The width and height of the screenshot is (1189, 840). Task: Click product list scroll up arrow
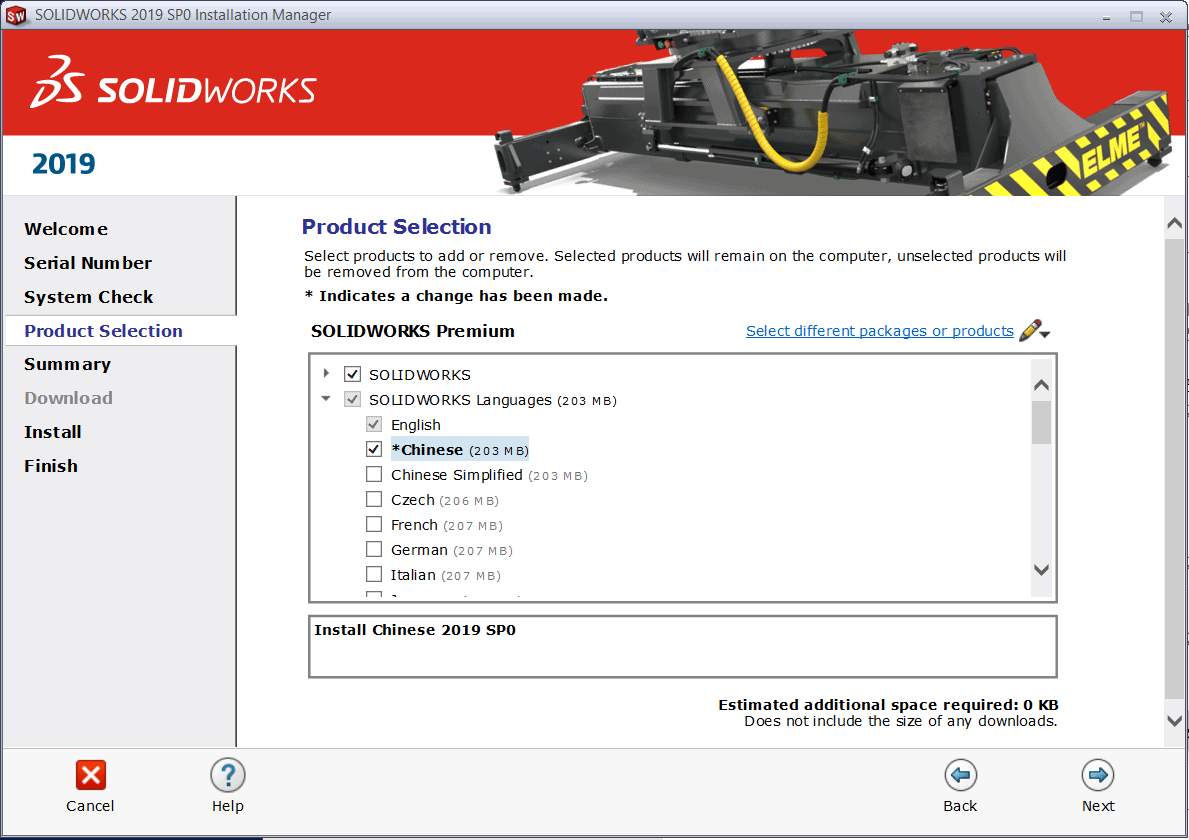click(1041, 384)
